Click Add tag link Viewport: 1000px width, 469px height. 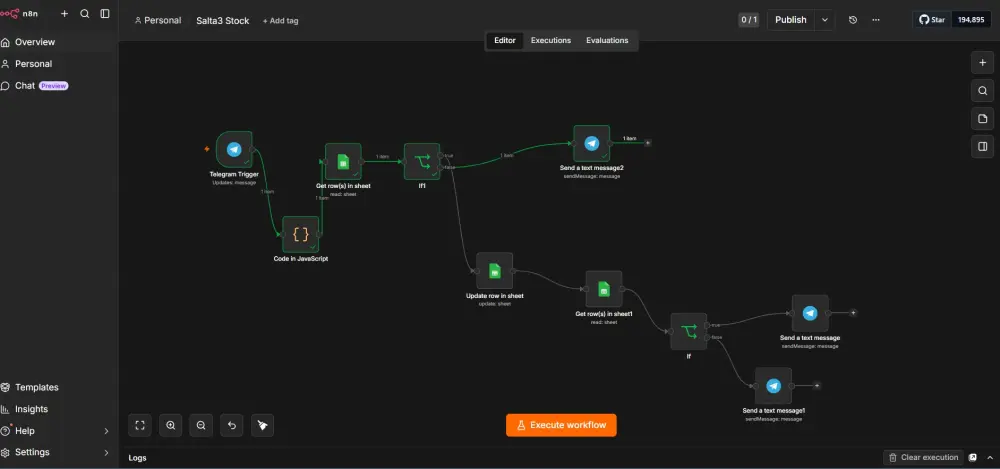click(x=281, y=20)
